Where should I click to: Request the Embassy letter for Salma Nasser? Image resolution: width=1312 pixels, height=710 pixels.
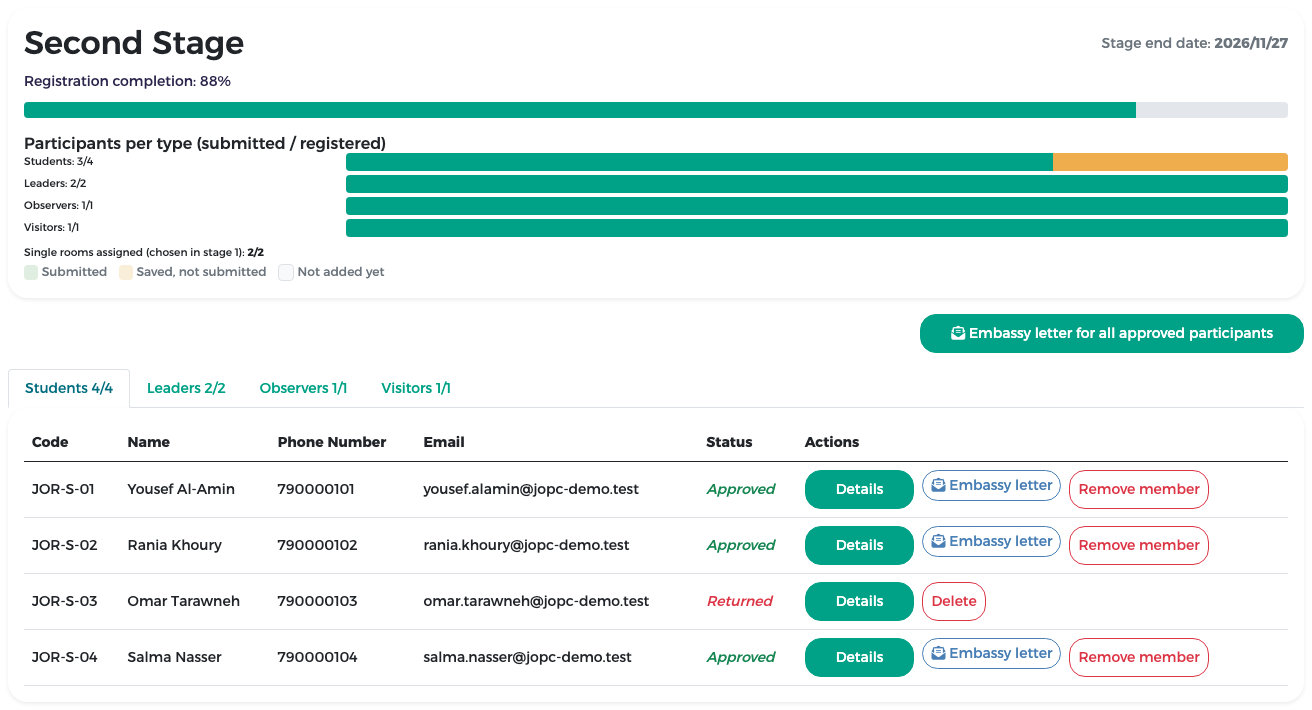point(991,653)
